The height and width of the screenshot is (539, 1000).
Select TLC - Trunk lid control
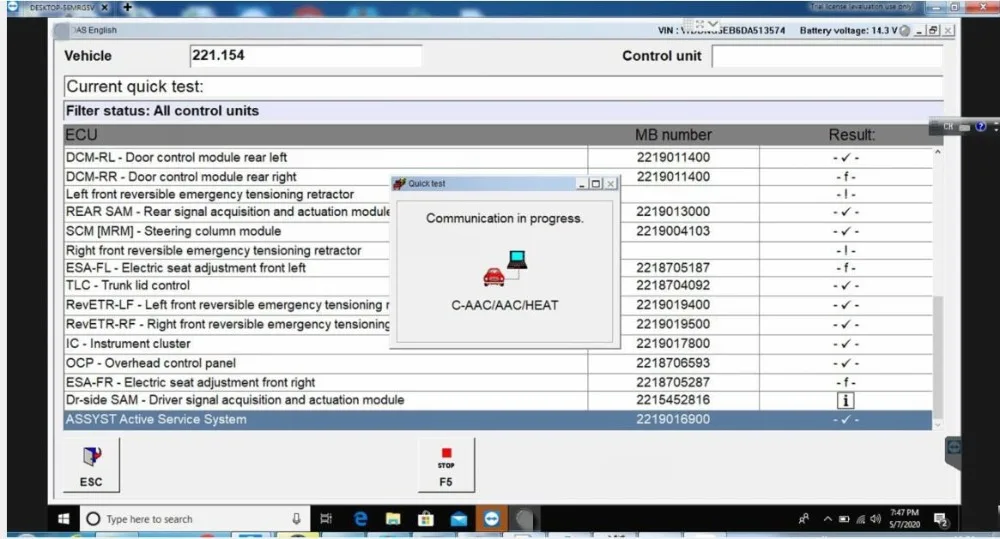coord(128,285)
